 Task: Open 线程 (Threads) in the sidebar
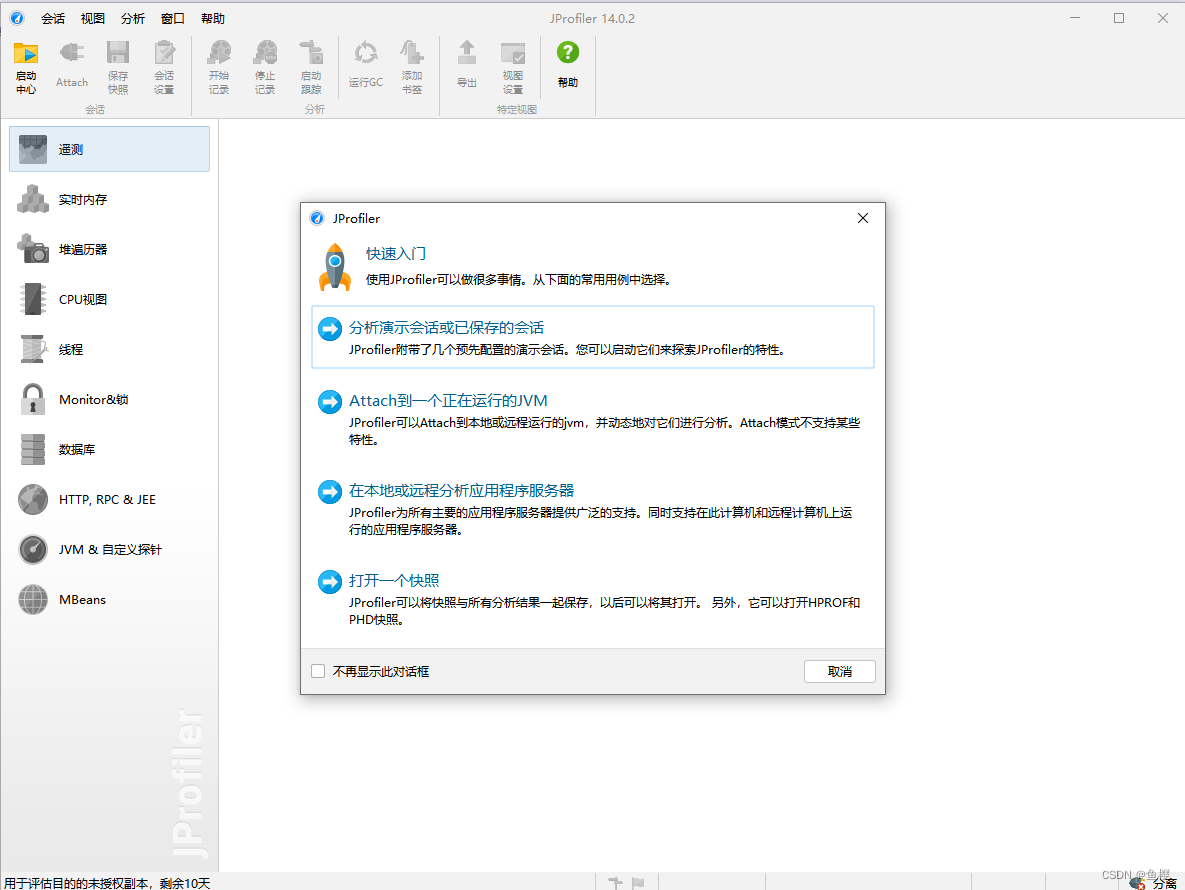pyautogui.click(x=110, y=349)
